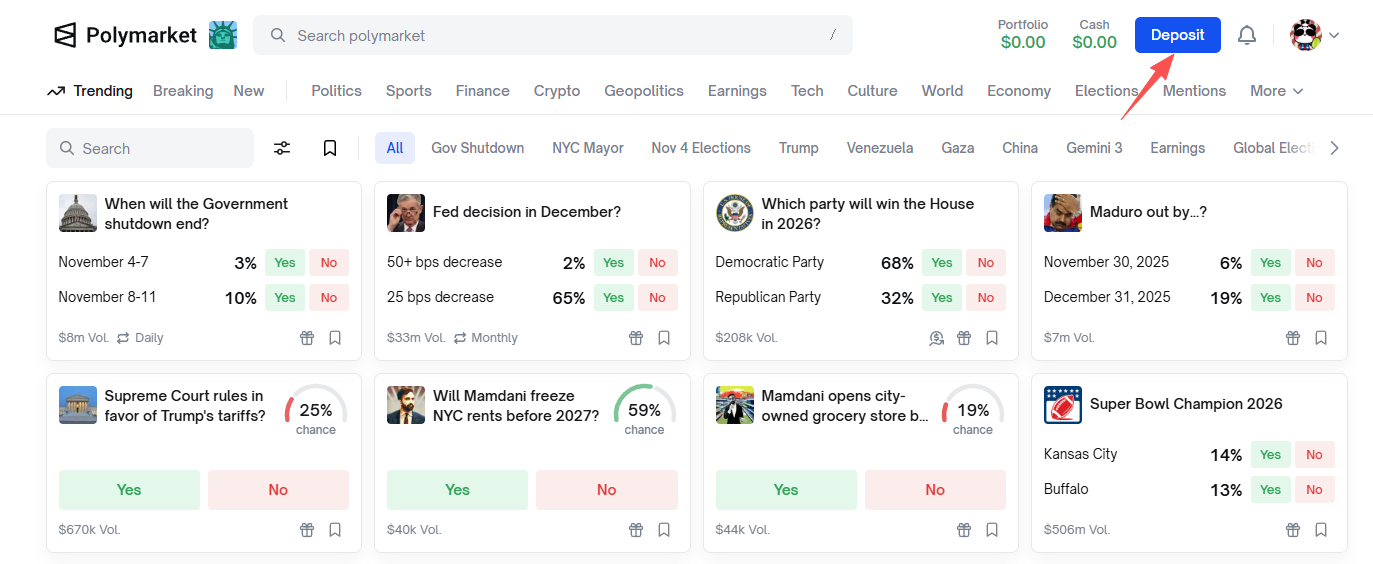Click the notifications bell icon

[x=1246, y=36]
